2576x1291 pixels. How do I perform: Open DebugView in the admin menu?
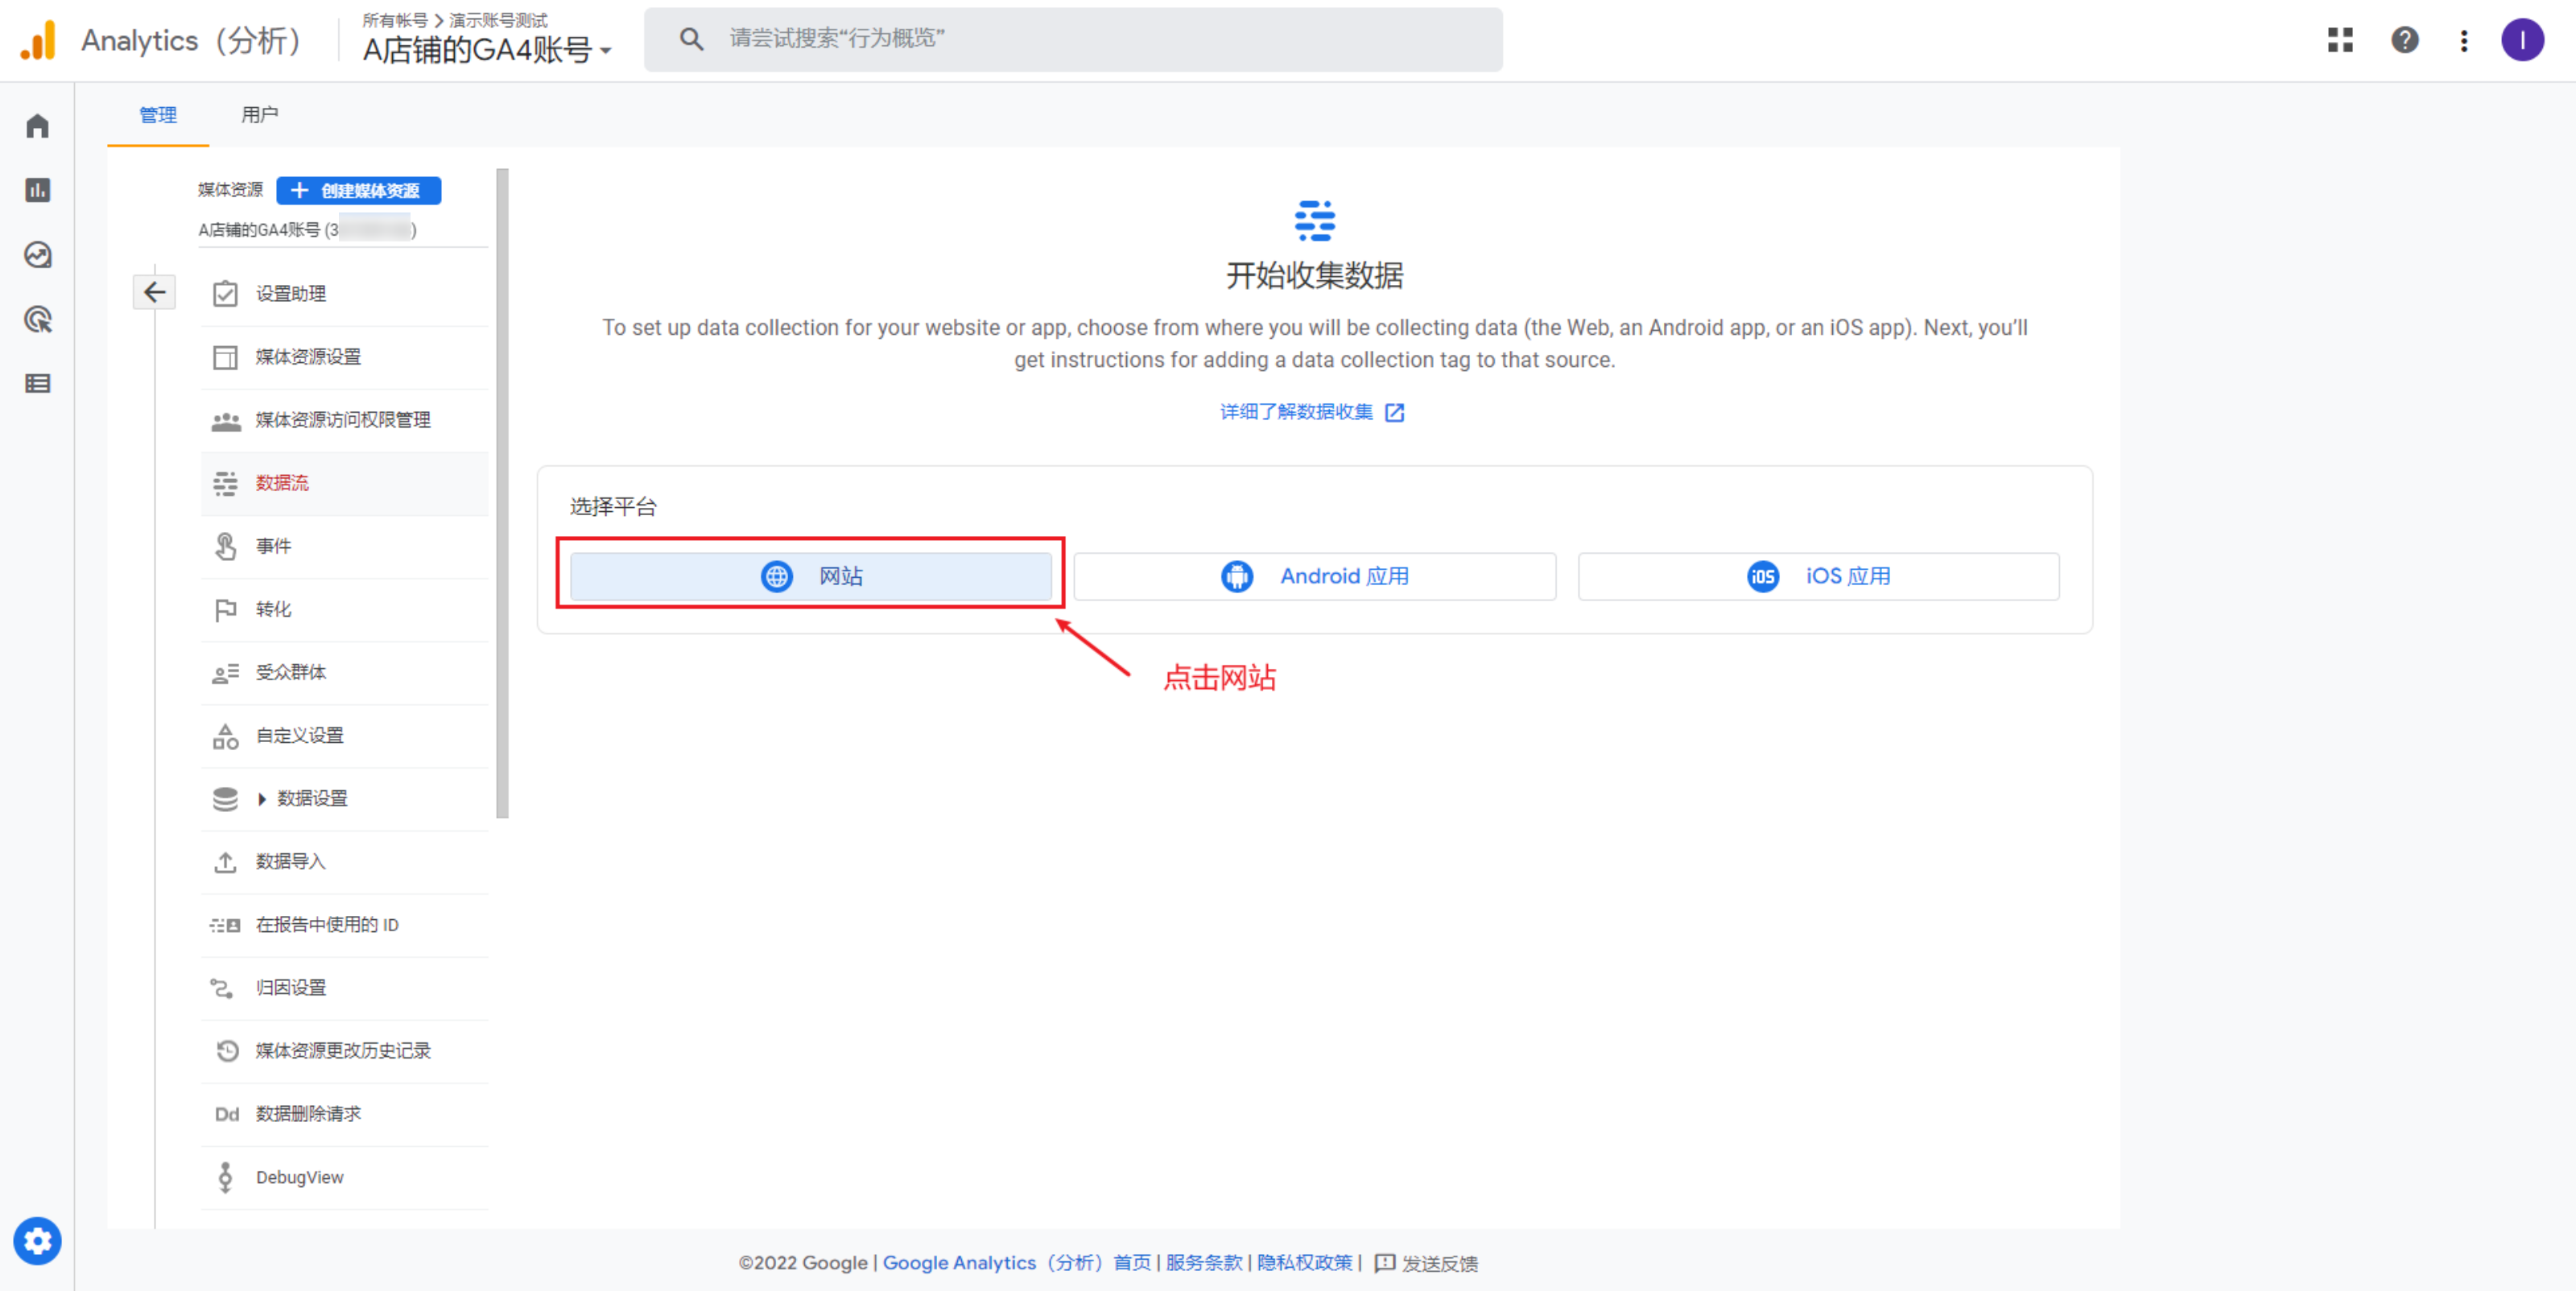coord(299,1177)
